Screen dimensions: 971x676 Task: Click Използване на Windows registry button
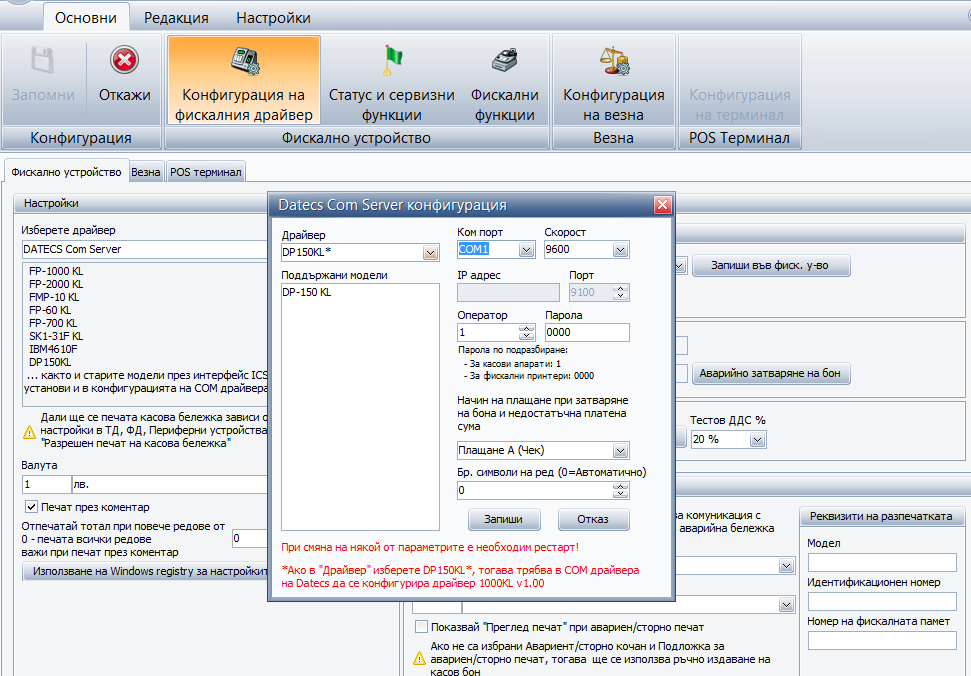coord(146,571)
